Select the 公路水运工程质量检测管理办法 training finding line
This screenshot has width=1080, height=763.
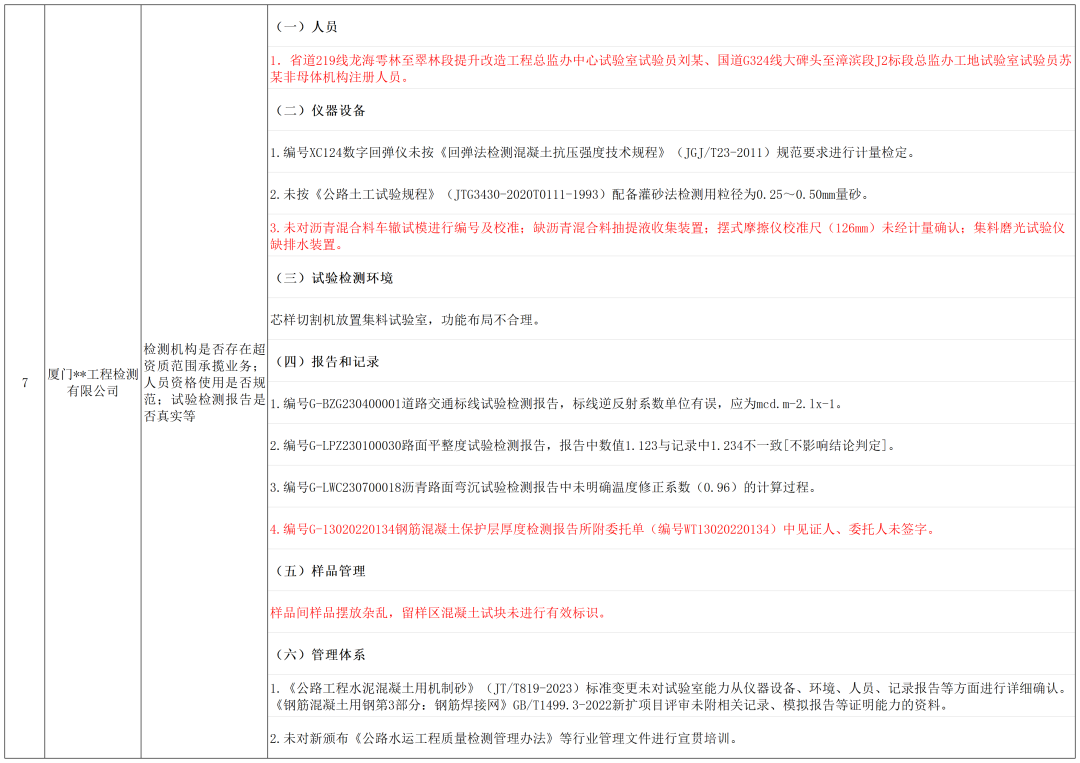(503, 739)
